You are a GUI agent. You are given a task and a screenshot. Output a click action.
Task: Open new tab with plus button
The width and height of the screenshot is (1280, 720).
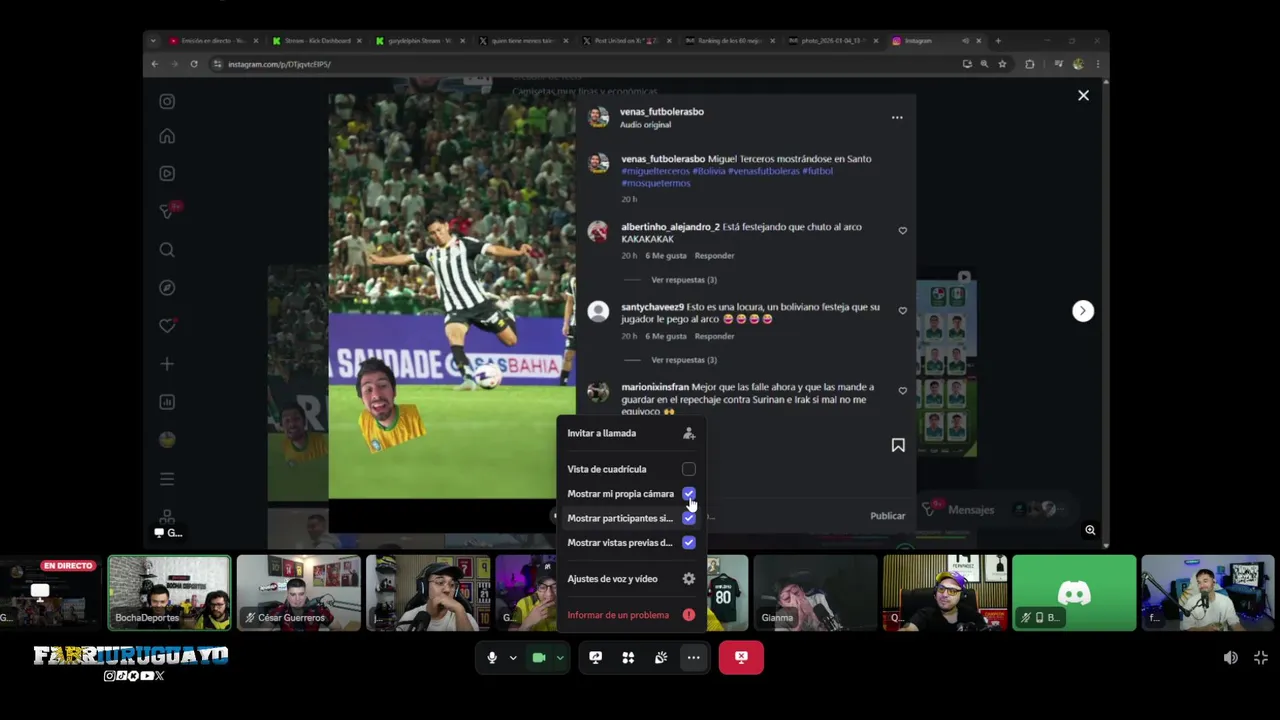click(998, 41)
